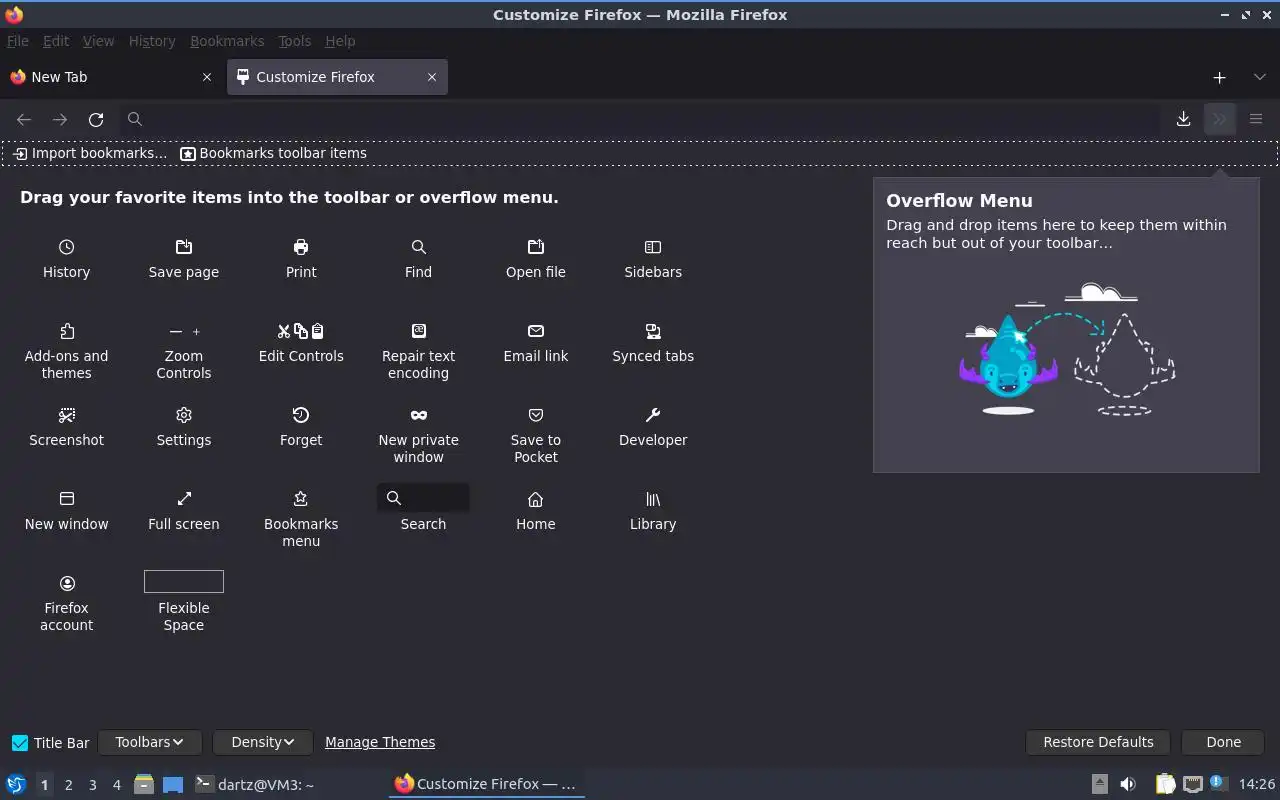Click Bookmarks toolbar items placeholder
This screenshot has width=1280, height=800.
[x=273, y=153]
